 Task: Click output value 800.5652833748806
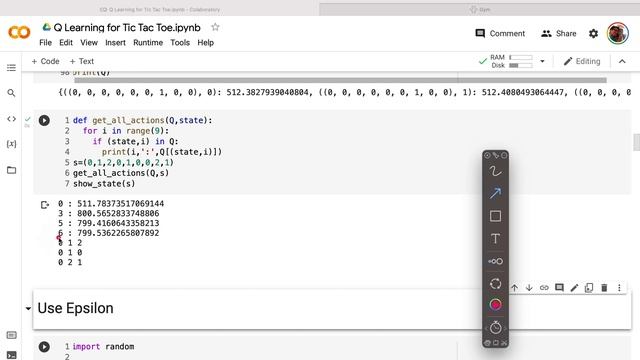(x=118, y=213)
